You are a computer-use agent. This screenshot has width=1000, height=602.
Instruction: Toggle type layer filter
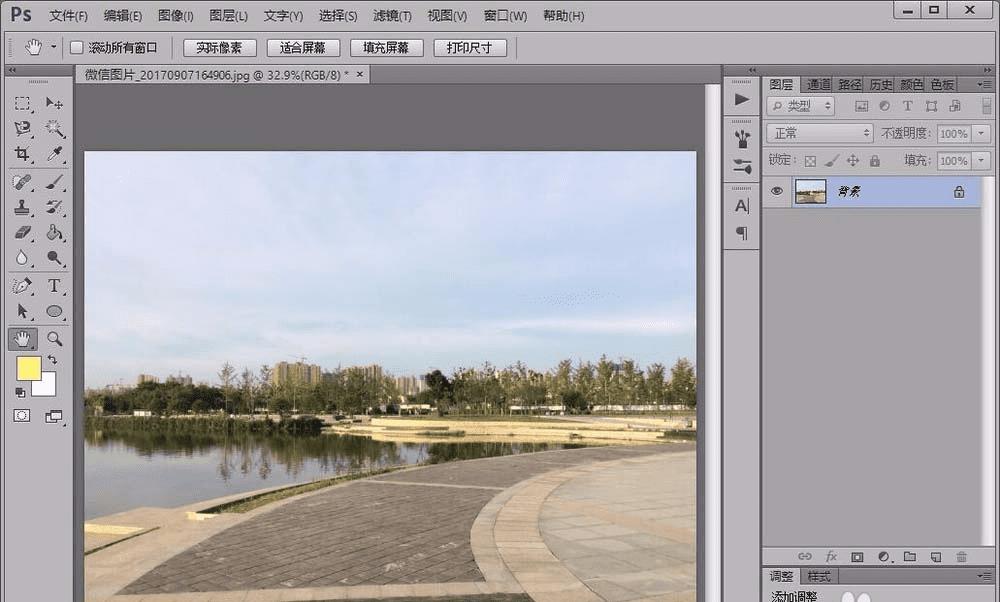click(908, 106)
